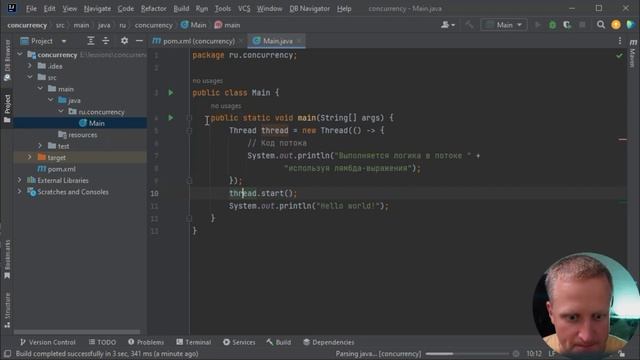Collapse the java folder
This screenshot has height=360, width=640.
[x=50, y=100]
